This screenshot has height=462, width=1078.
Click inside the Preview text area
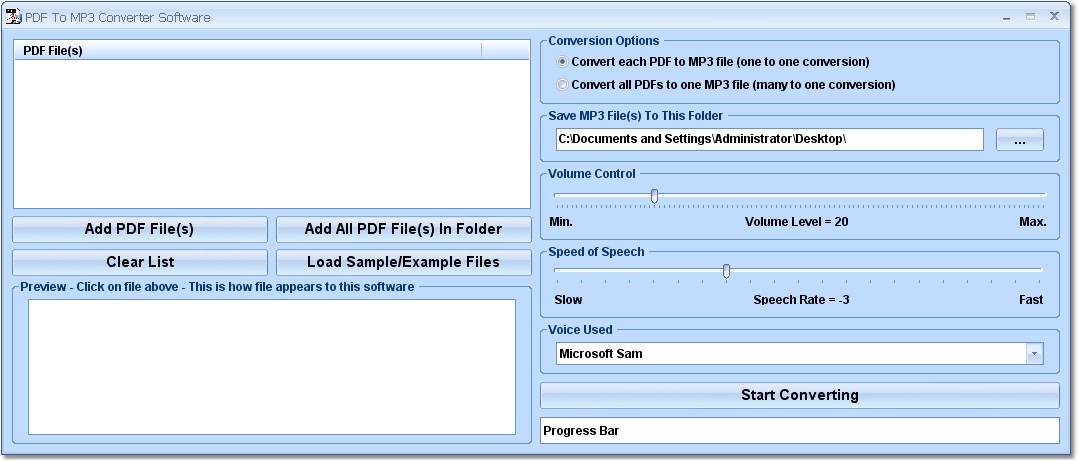click(x=272, y=366)
